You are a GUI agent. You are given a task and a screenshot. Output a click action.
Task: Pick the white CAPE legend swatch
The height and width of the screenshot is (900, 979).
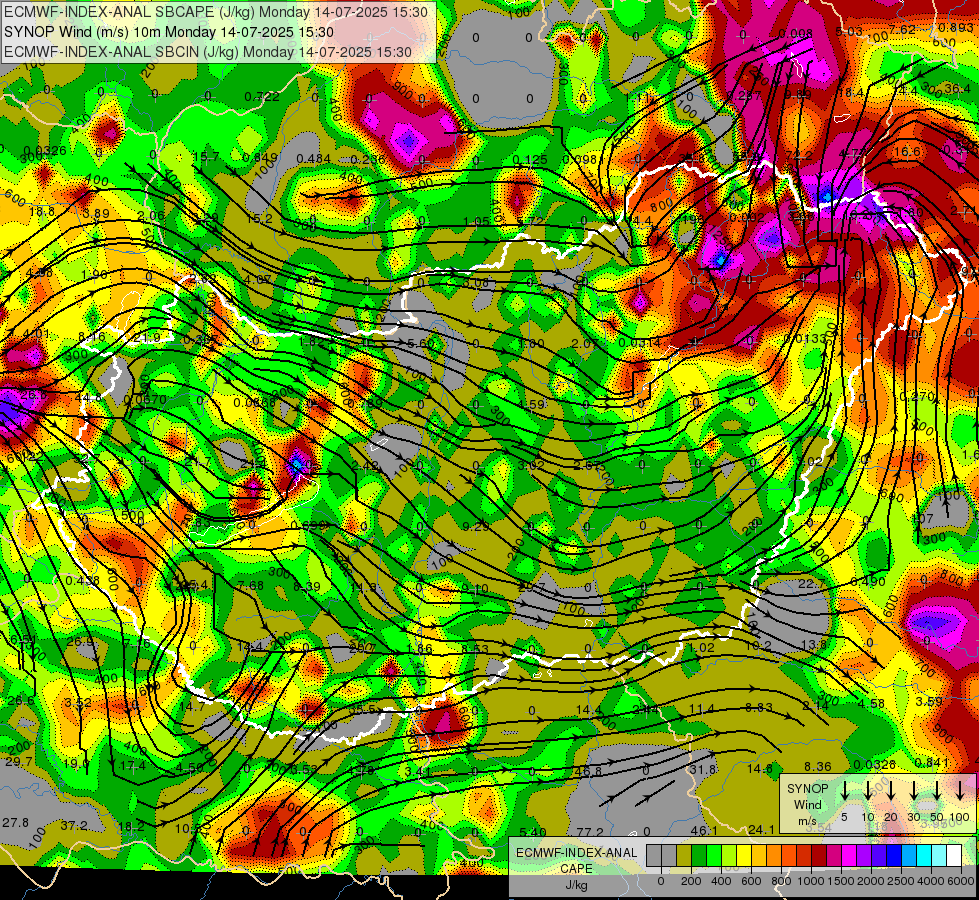point(953,855)
